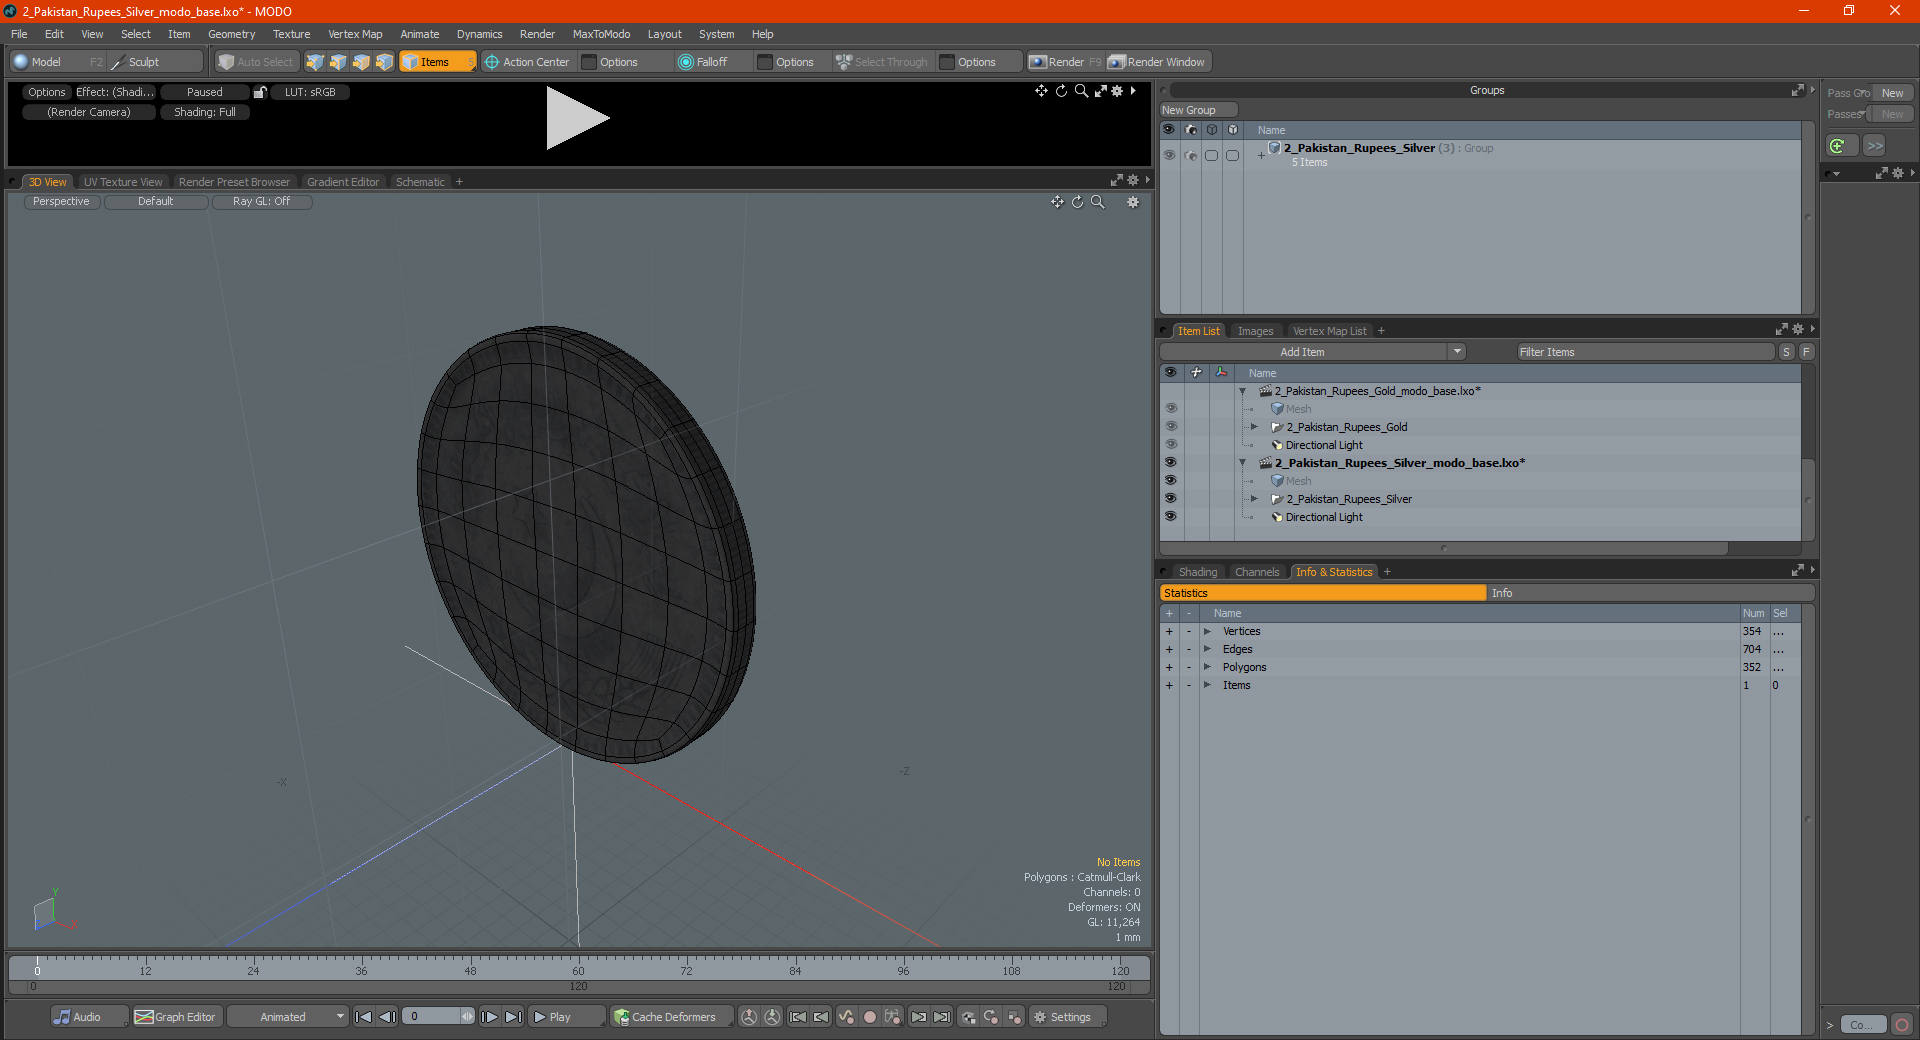
Task: Toggle visibility of Silver_modo_base.lxo scene
Action: point(1170,463)
